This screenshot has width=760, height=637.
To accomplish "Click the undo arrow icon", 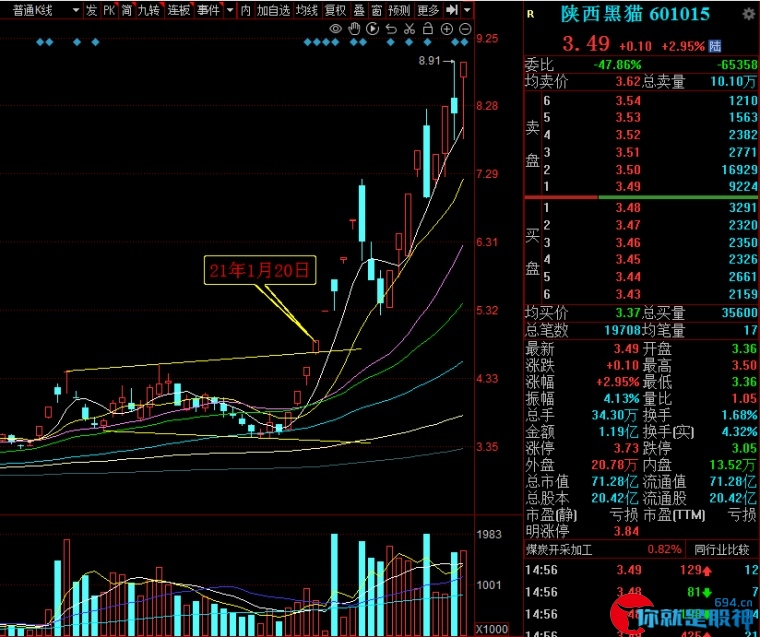I will pyautogui.click(x=391, y=29).
